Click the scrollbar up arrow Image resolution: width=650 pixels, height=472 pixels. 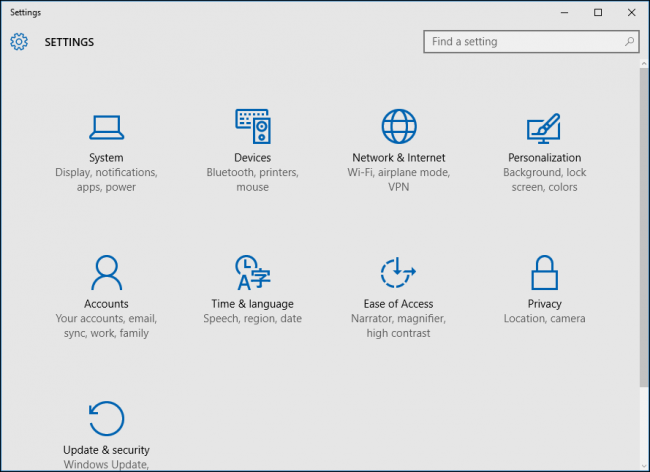pos(644,63)
